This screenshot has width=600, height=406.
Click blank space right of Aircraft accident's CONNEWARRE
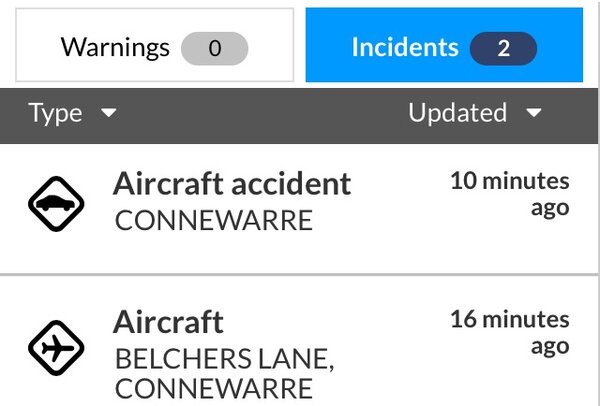380,222
